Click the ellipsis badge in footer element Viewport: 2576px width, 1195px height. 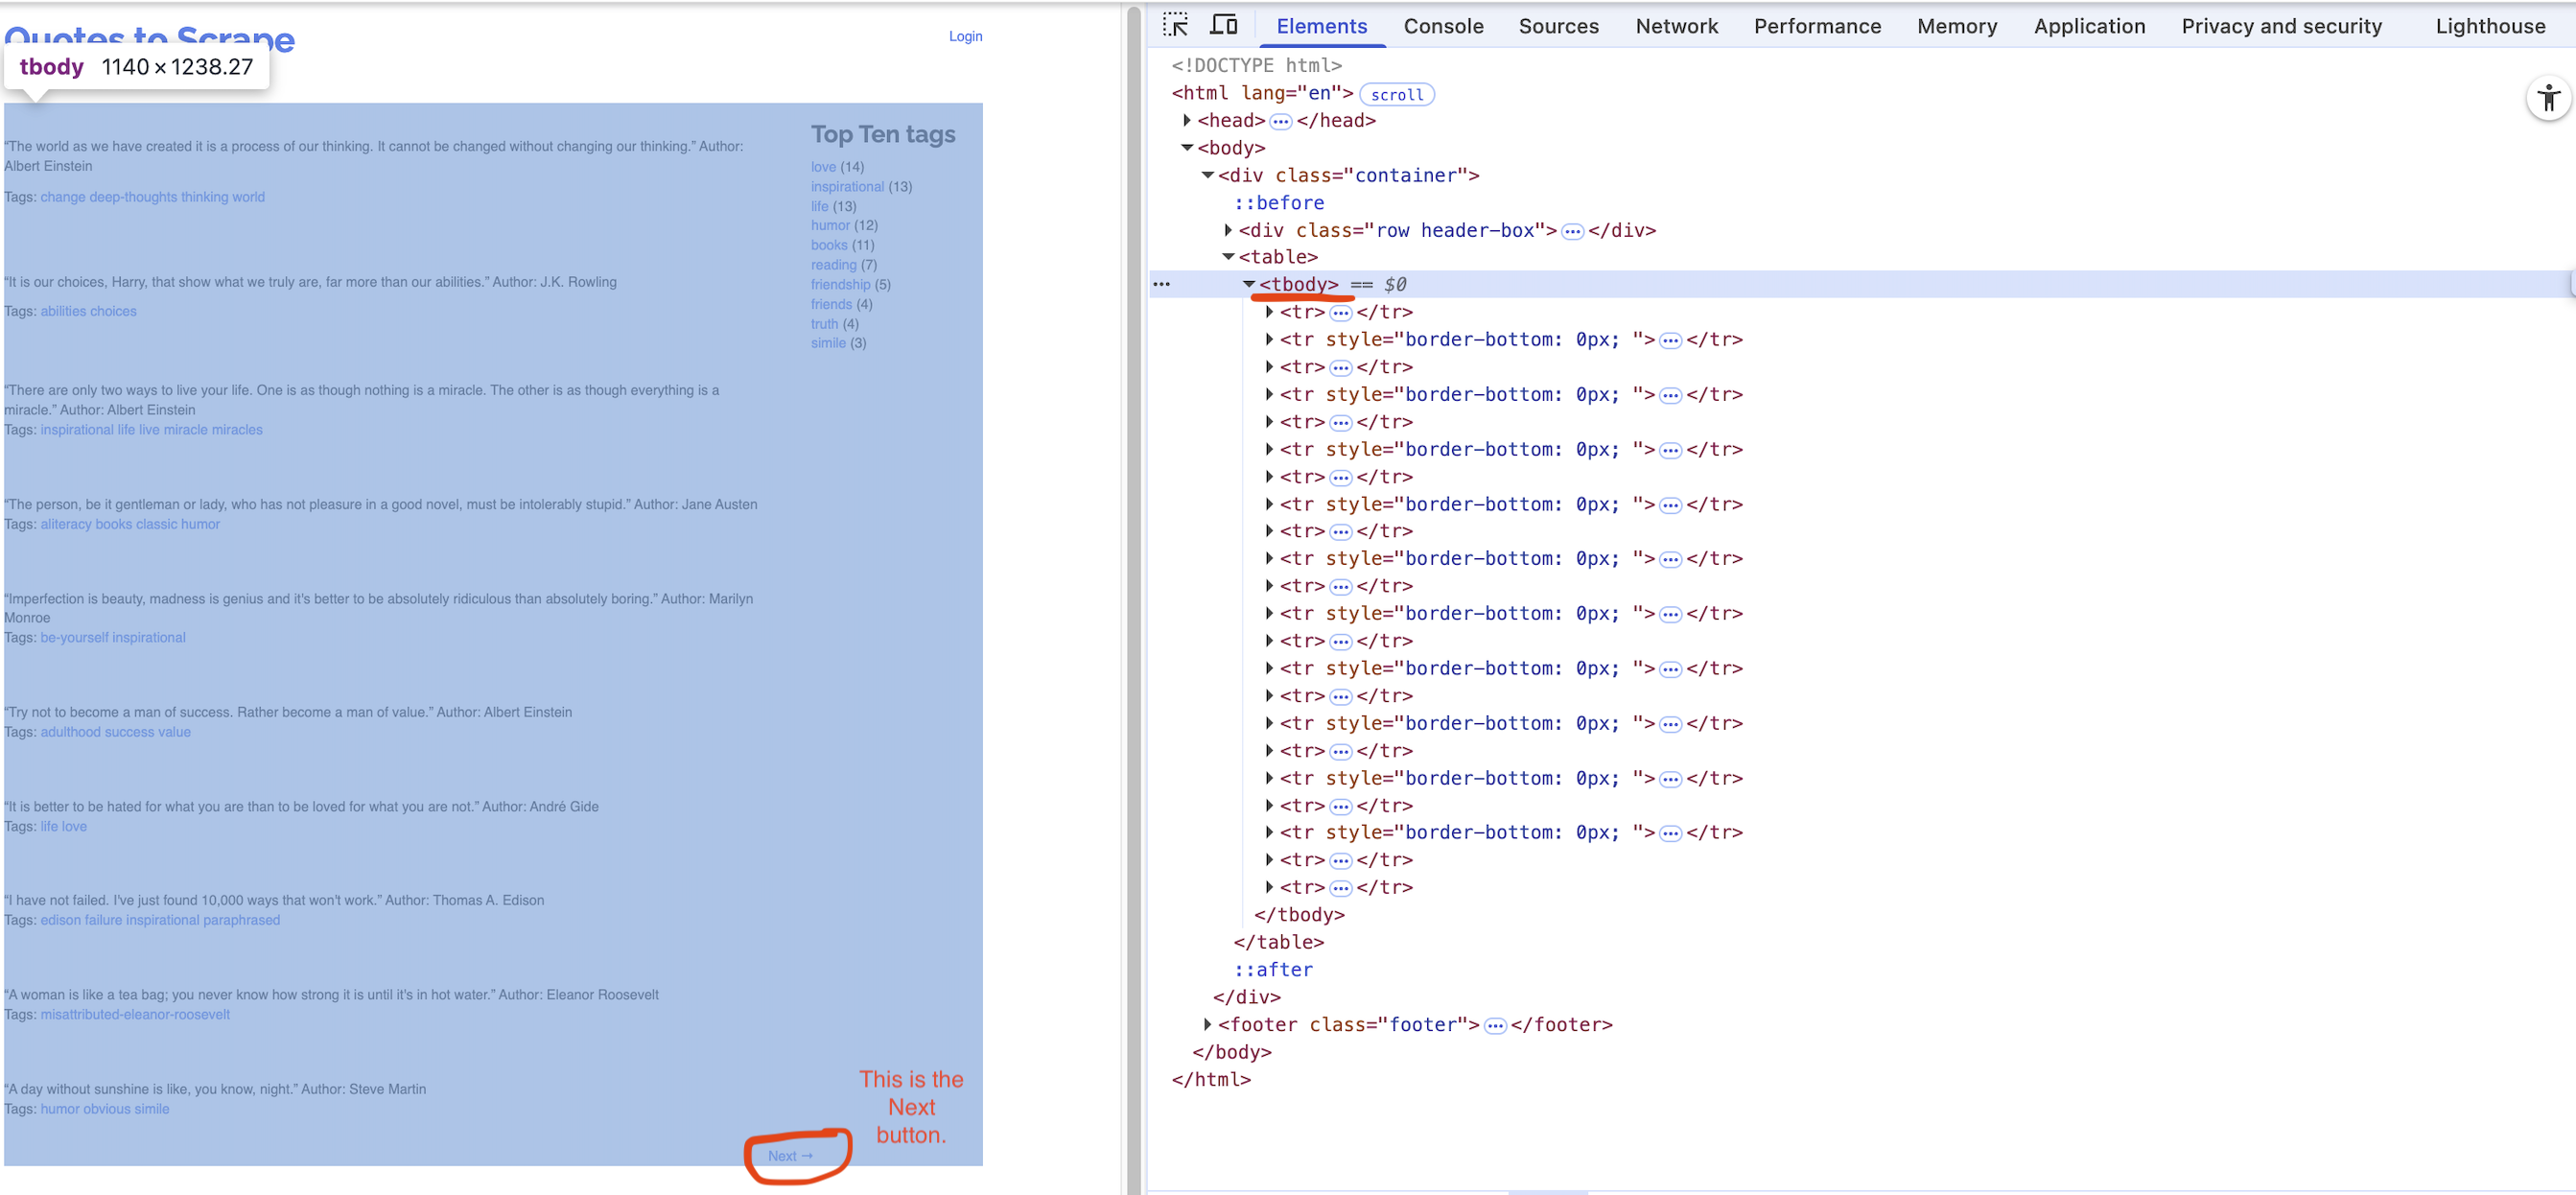pyautogui.click(x=1494, y=1025)
